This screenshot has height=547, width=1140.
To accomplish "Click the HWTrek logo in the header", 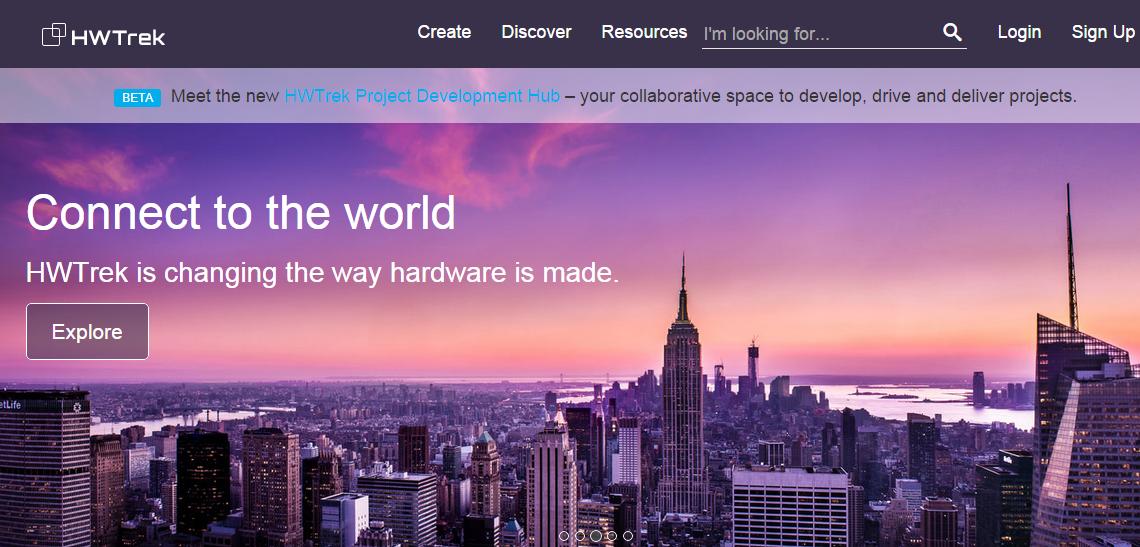I will (x=104, y=35).
